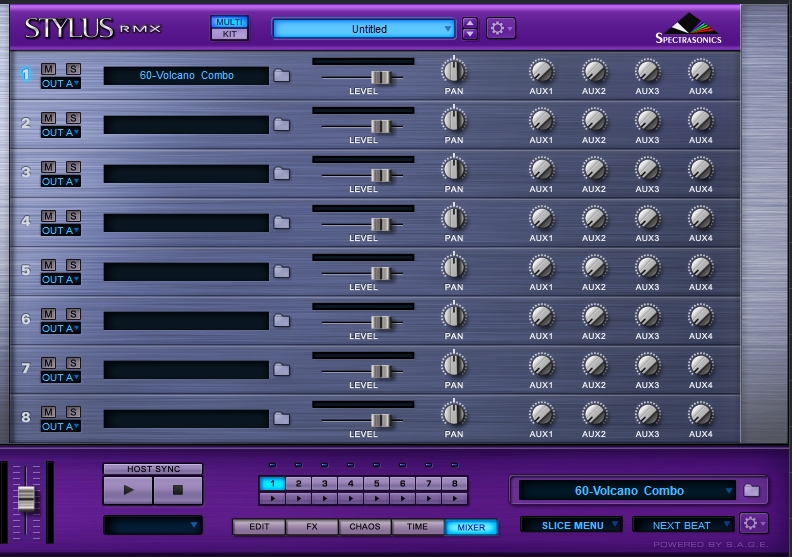Viewport: 792px width, 557px height.
Task: Mute part 1
Action: tap(48, 69)
